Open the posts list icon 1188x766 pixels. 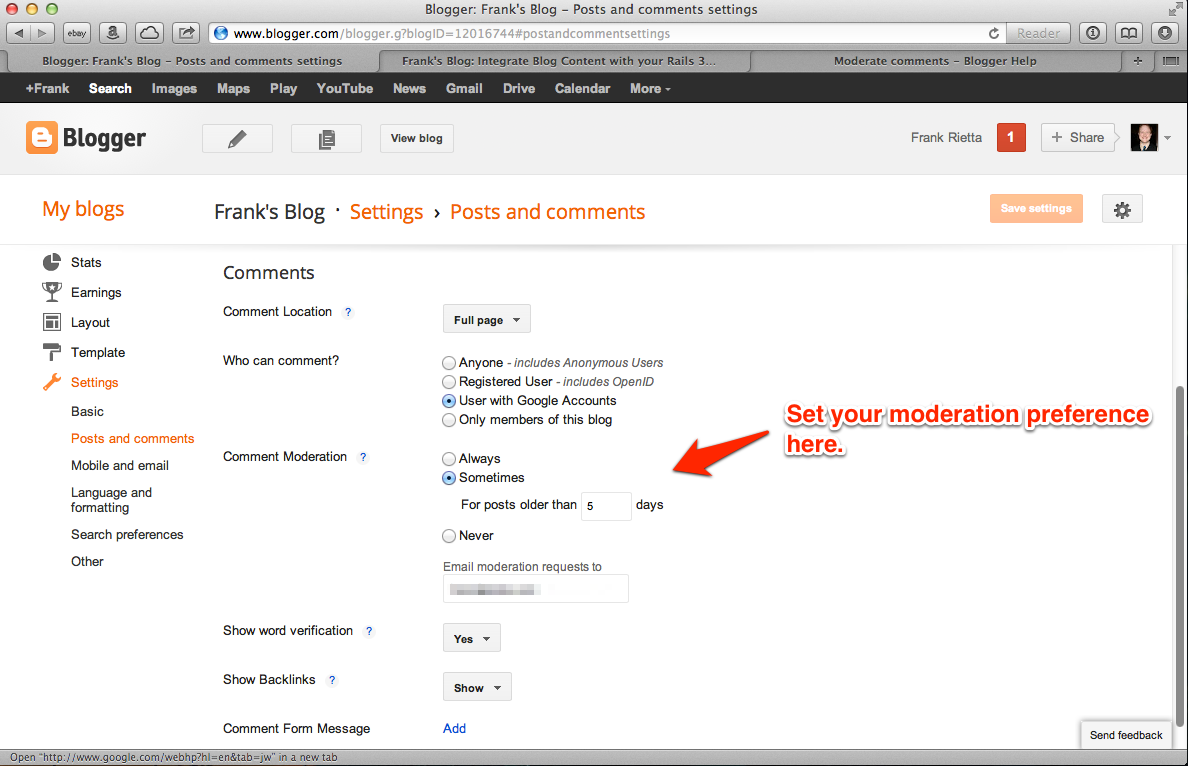[x=327, y=139]
